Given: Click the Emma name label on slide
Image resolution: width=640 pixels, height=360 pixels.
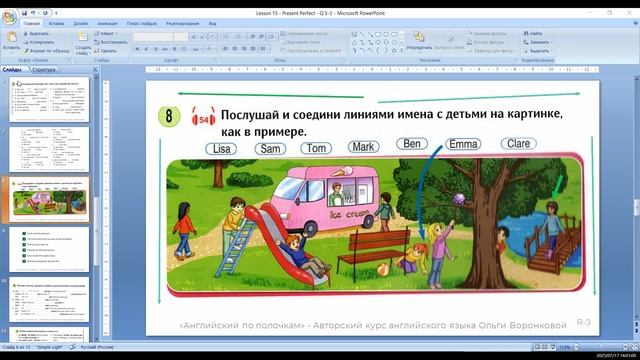Looking at the screenshot, I should coord(463,144).
